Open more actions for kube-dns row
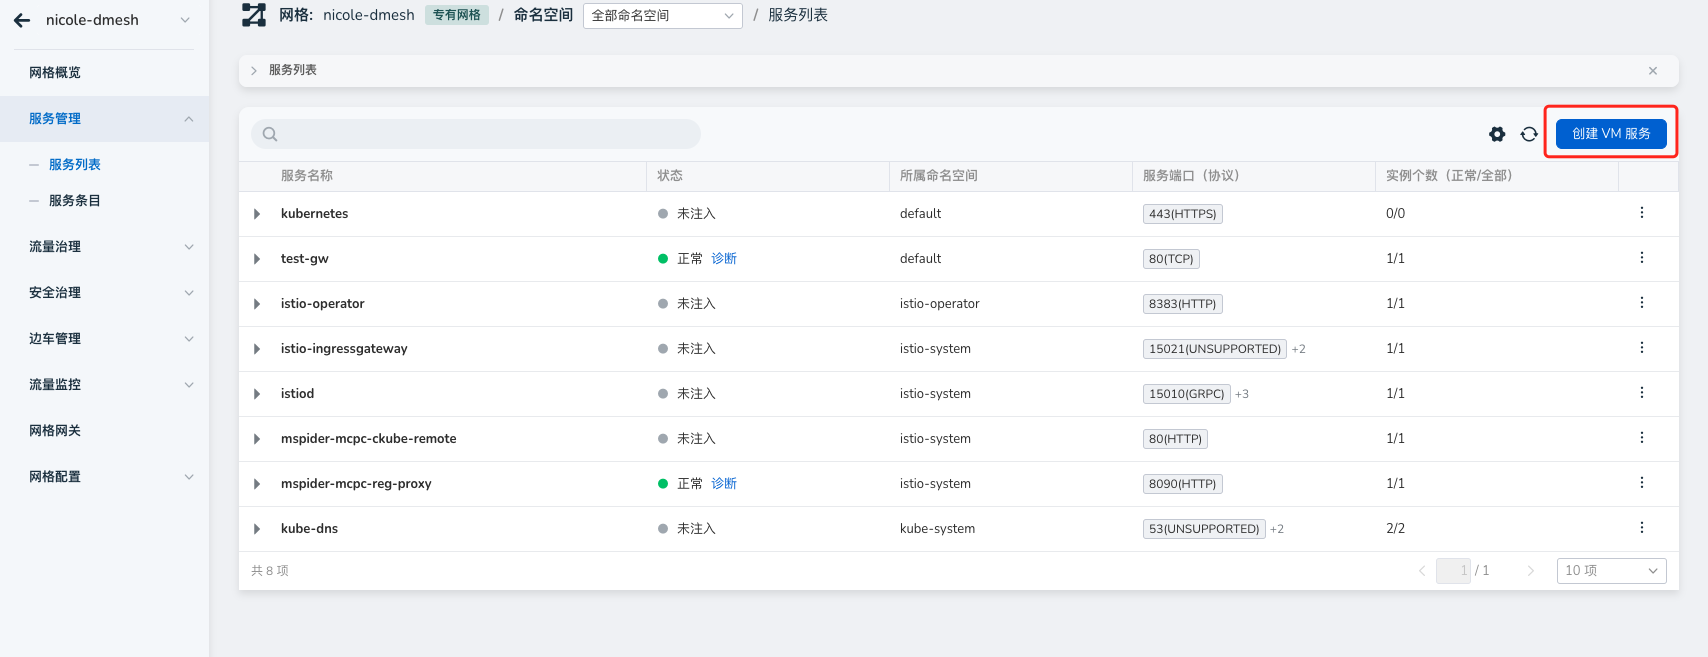1708x657 pixels. coord(1641,528)
